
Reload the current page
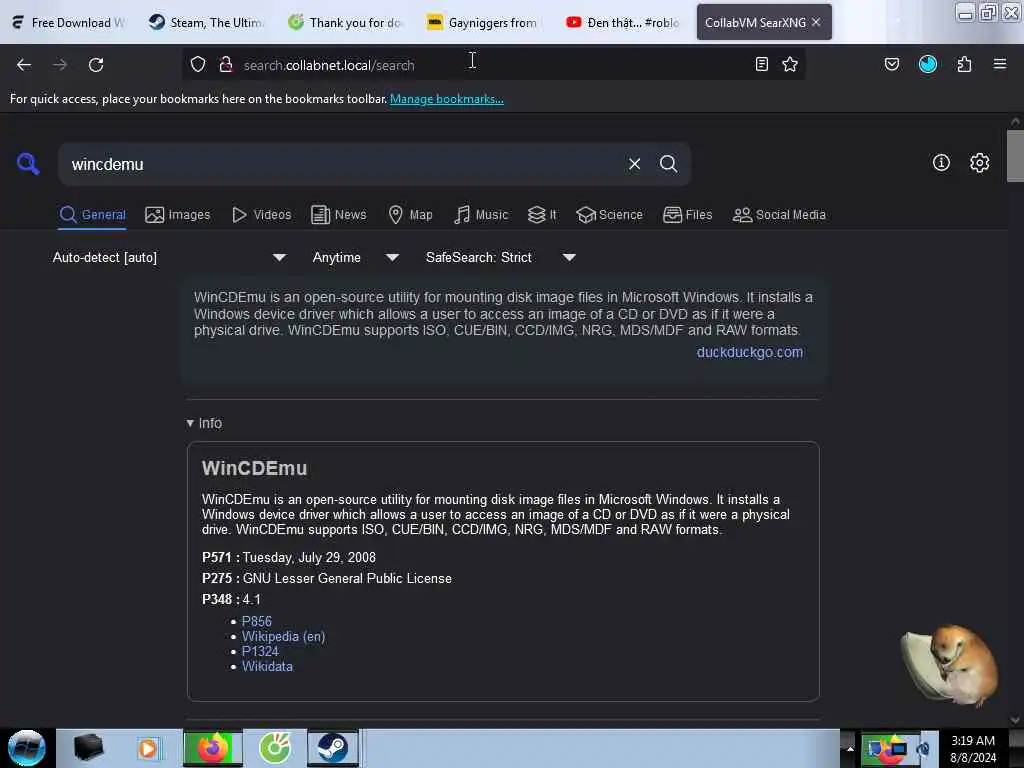(96, 65)
